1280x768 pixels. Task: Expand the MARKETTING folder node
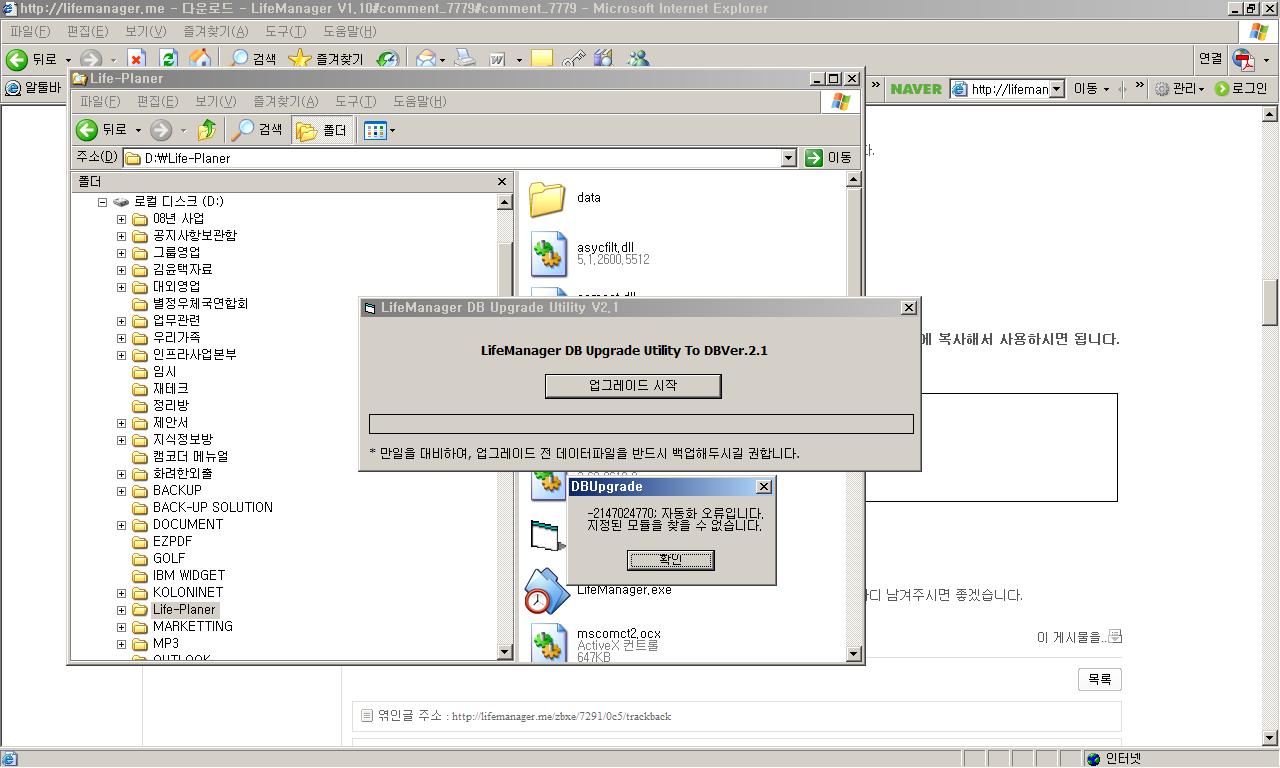coord(121,627)
